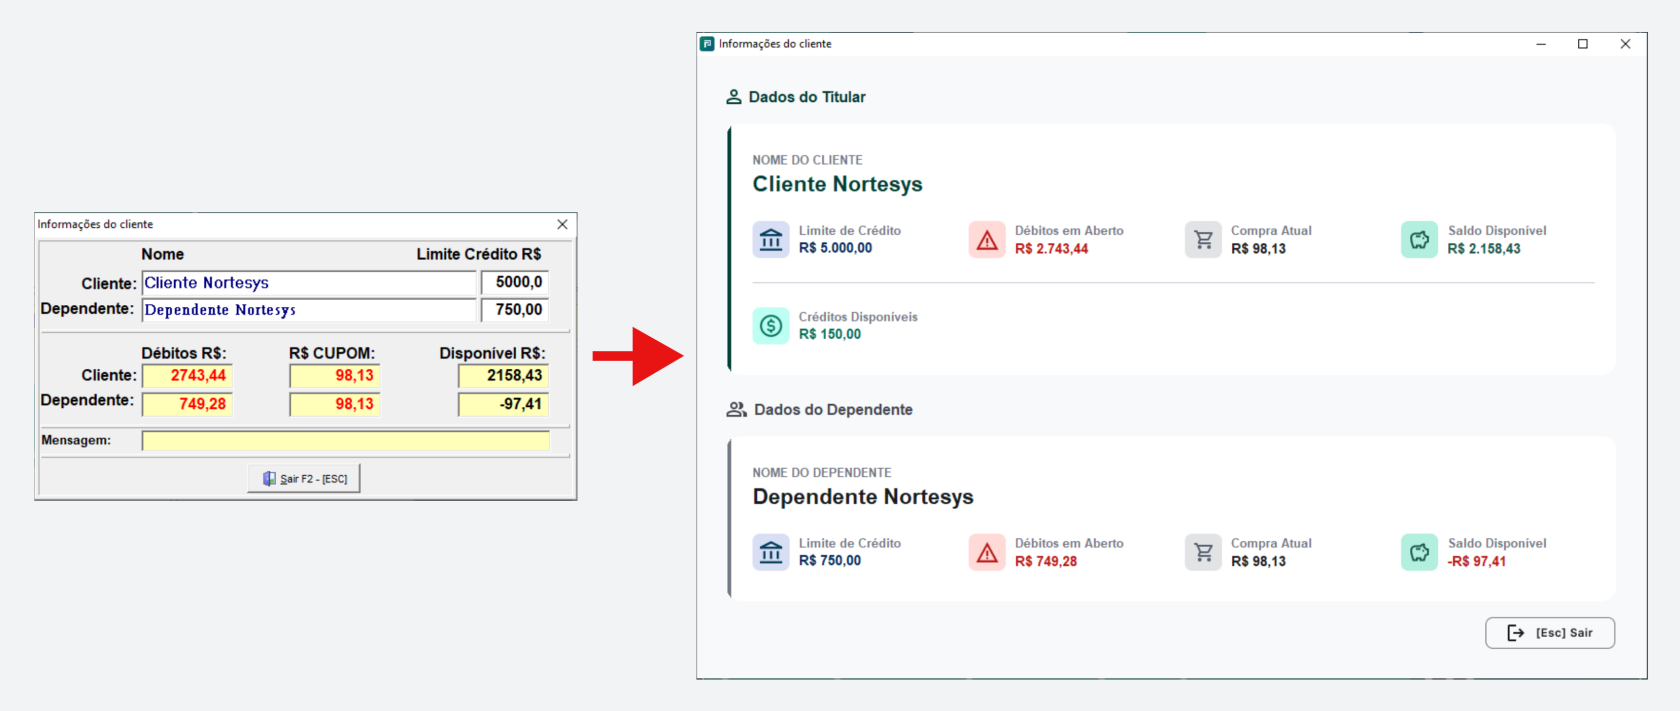Click the Débitos R$: column header

pyautogui.click(x=184, y=353)
